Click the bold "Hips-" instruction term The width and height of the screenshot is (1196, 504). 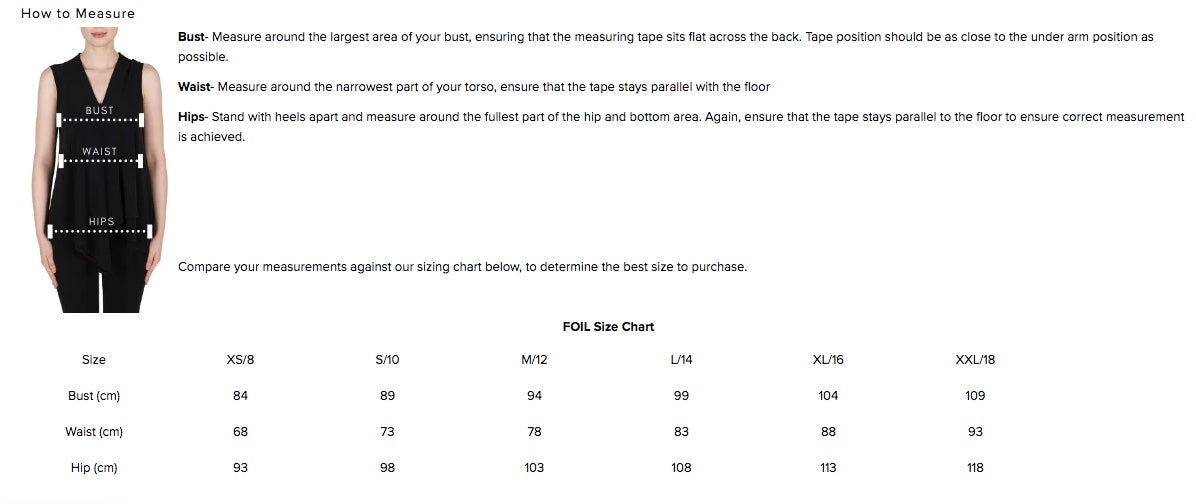[193, 117]
